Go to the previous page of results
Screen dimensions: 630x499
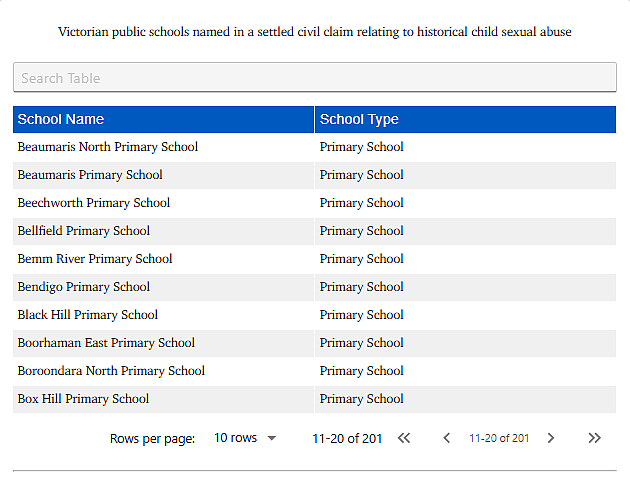point(446,438)
